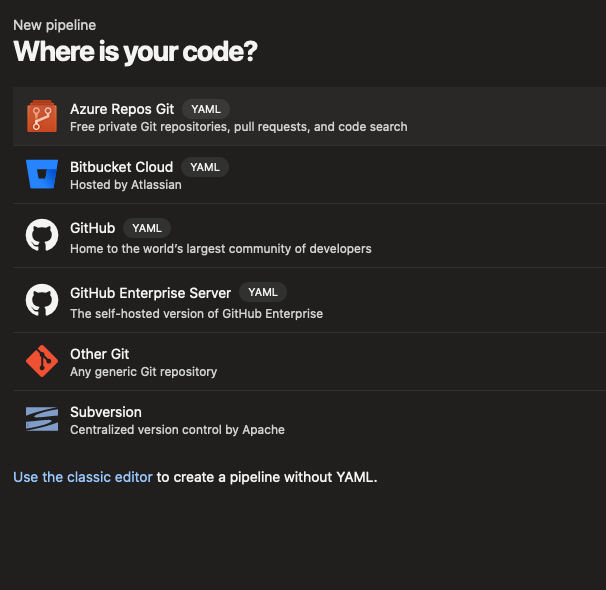Click the GitHub octocat icon
606x590 pixels.
tap(41, 235)
